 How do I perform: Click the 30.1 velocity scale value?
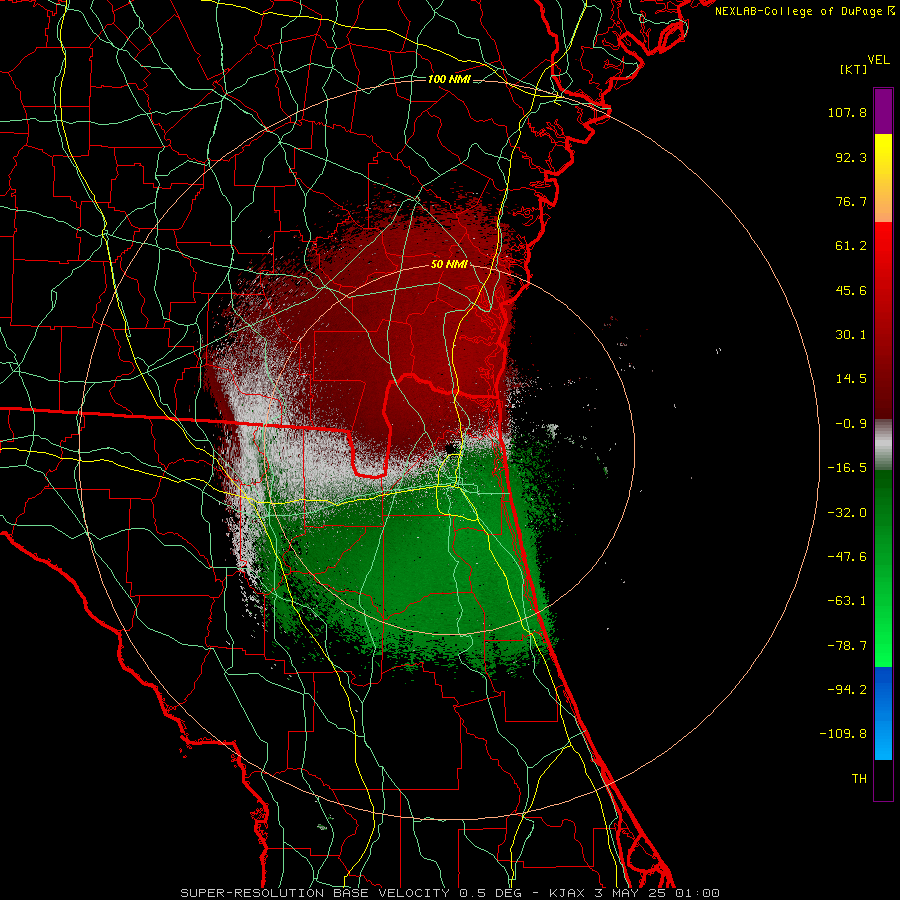tap(851, 335)
